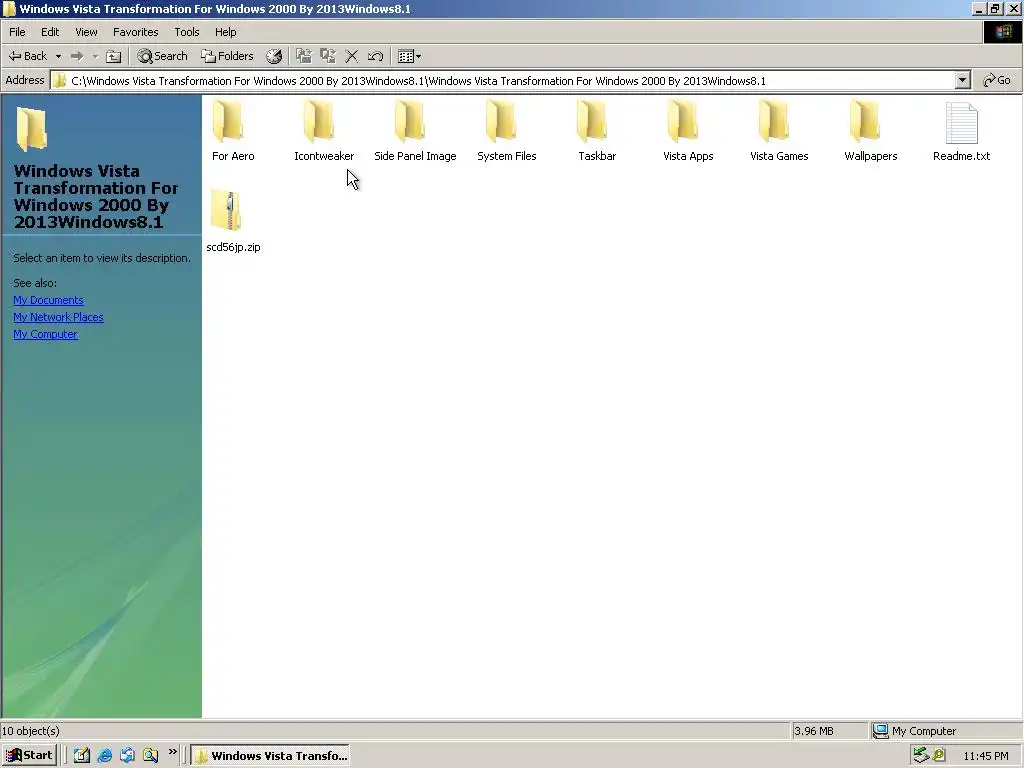Select the Readme.txt file
1024x768 pixels.
961,131
